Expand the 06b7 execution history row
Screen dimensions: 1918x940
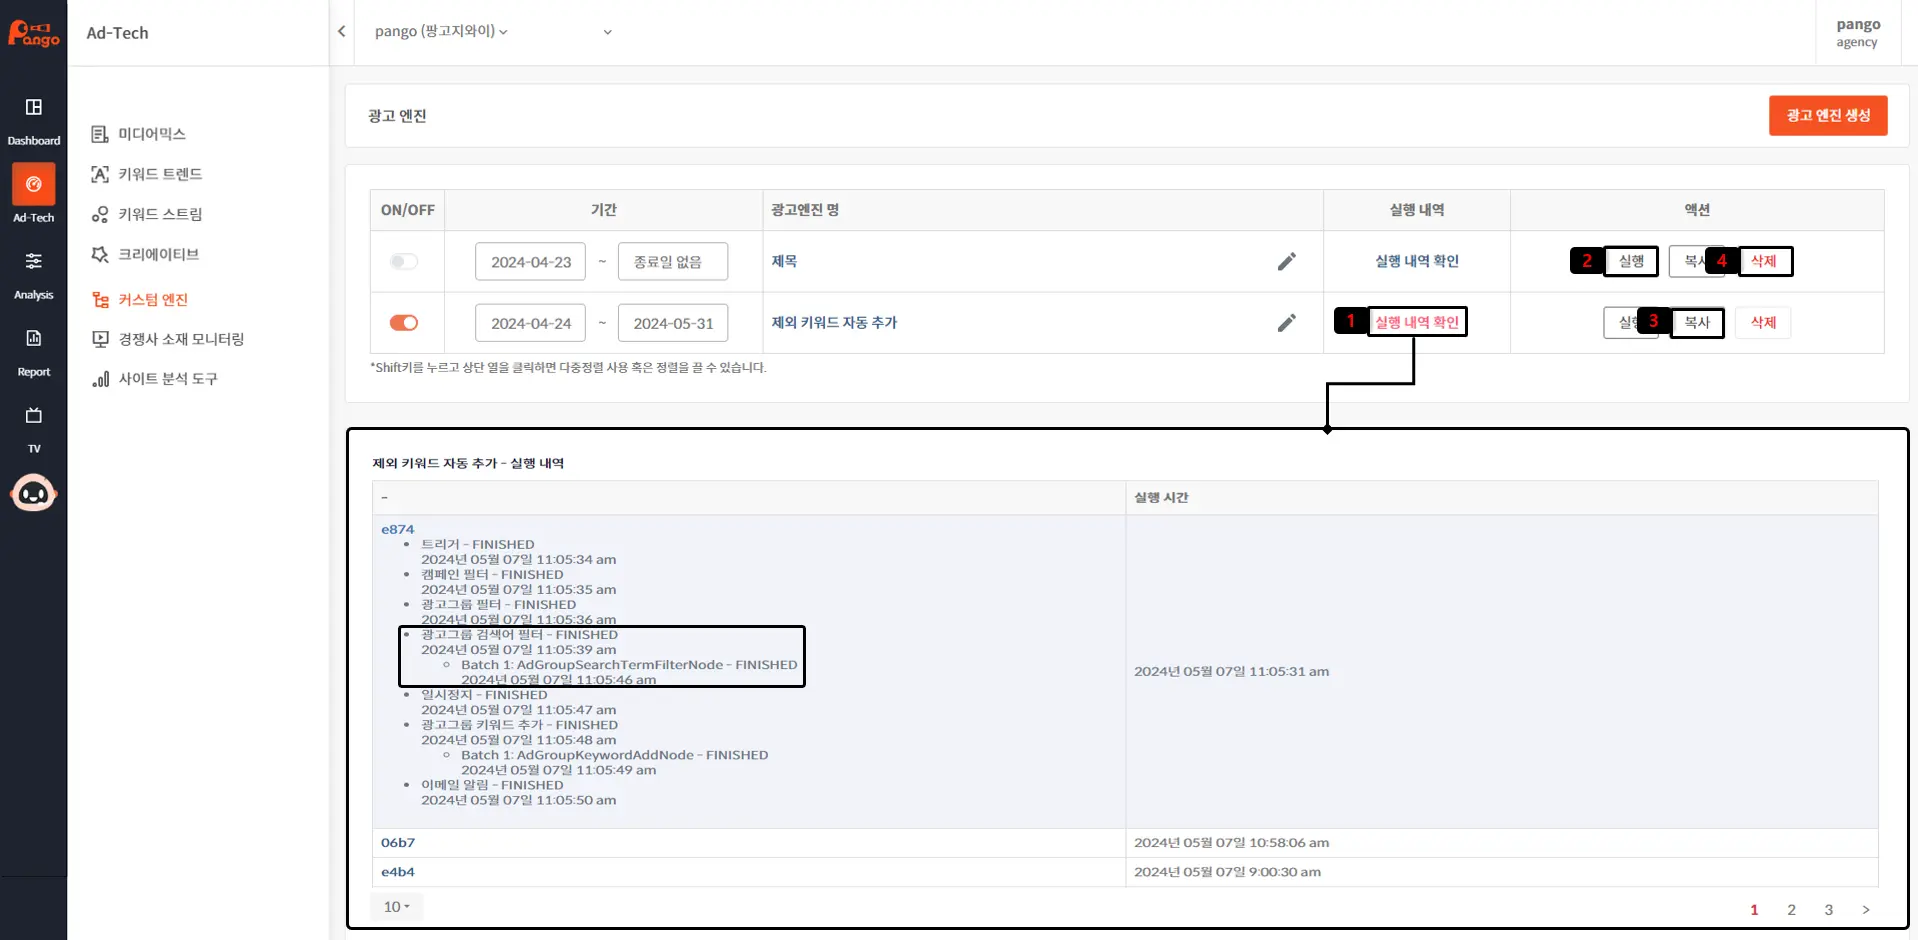(398, 843)
